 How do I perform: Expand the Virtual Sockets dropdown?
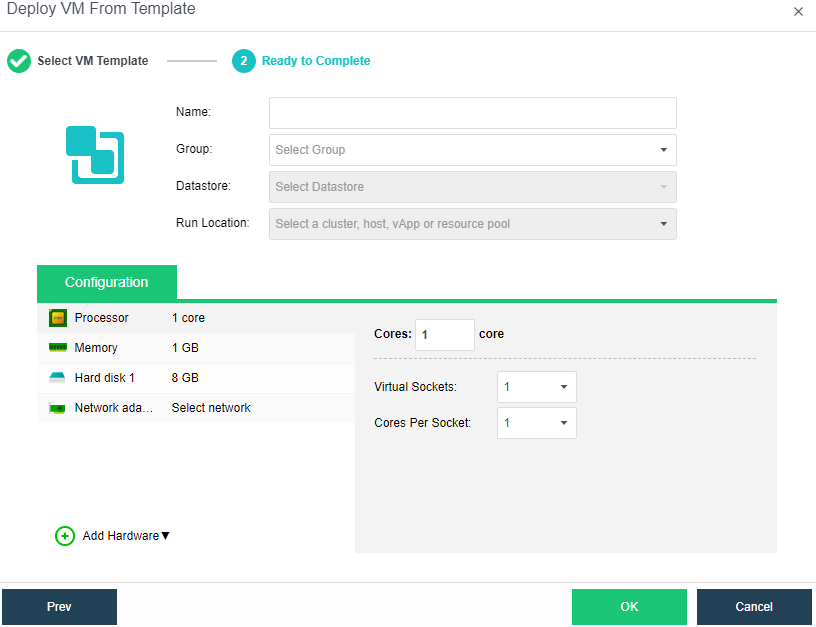pyautogui.click(x=536, y=387)
